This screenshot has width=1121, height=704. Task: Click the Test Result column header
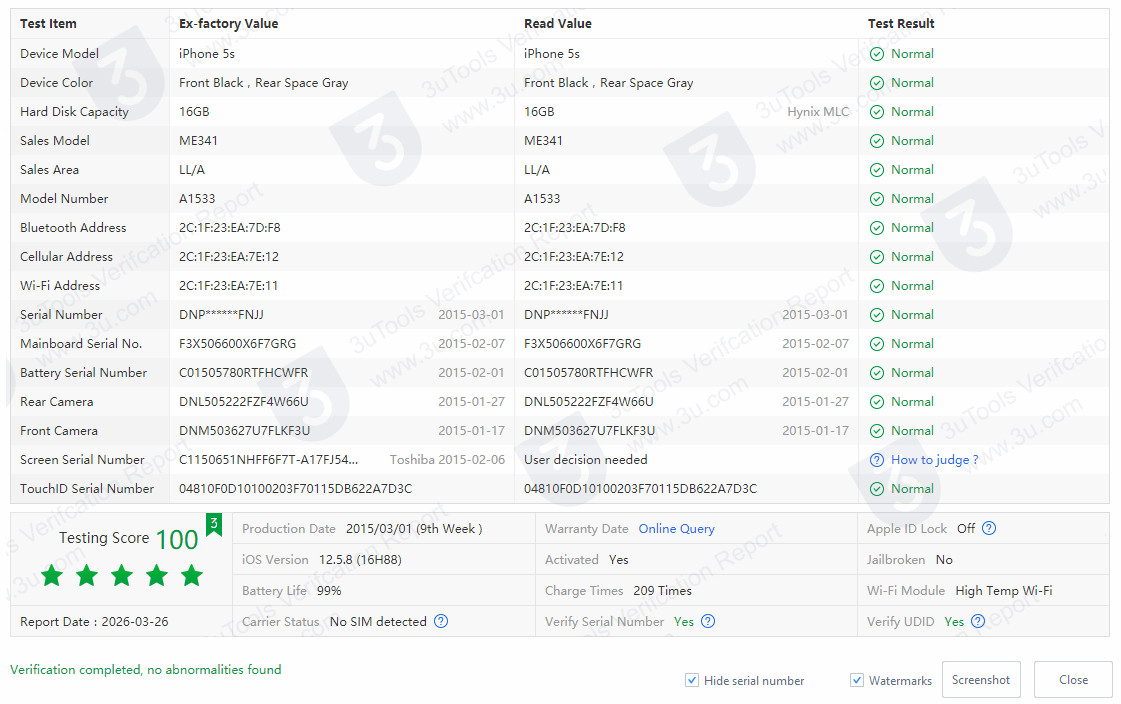click(x=901, y=24)
